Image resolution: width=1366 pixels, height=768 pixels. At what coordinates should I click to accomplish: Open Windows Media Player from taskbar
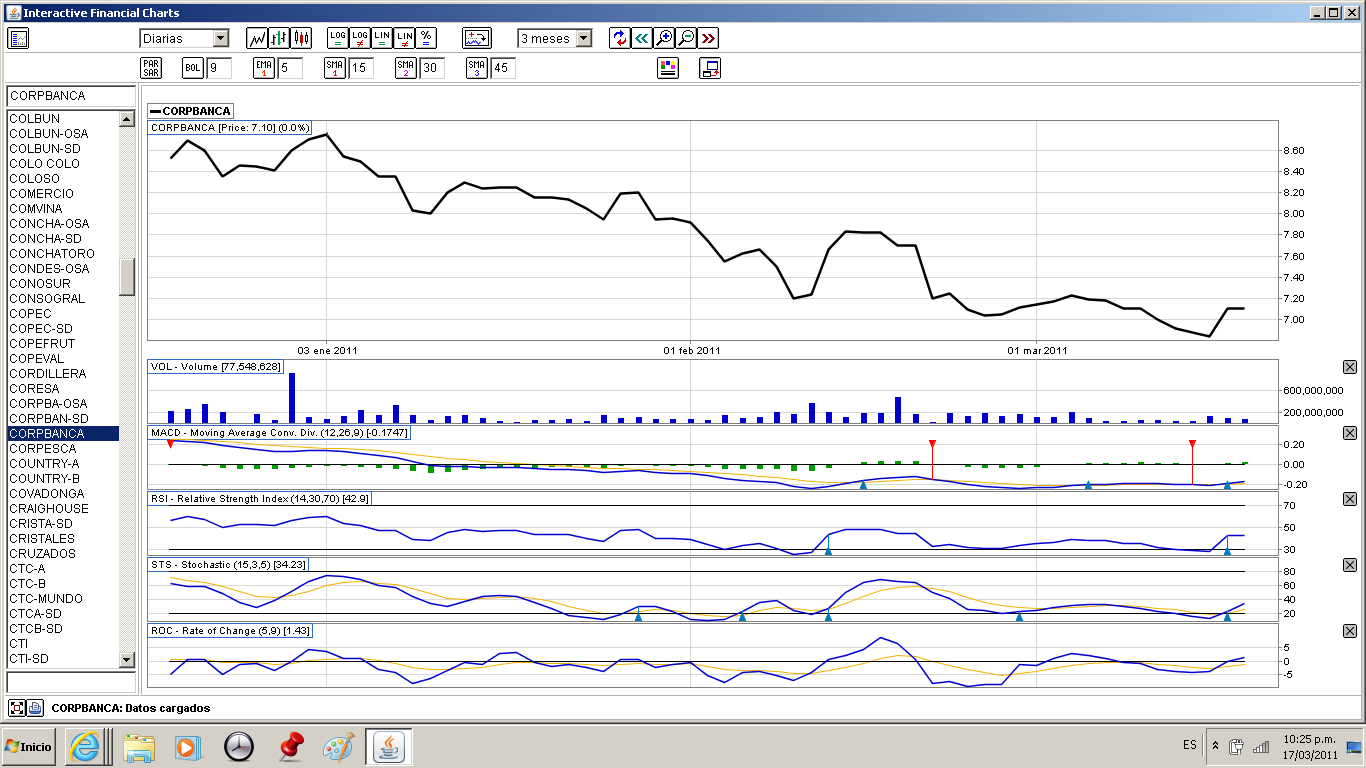click(x=187, y=746)
